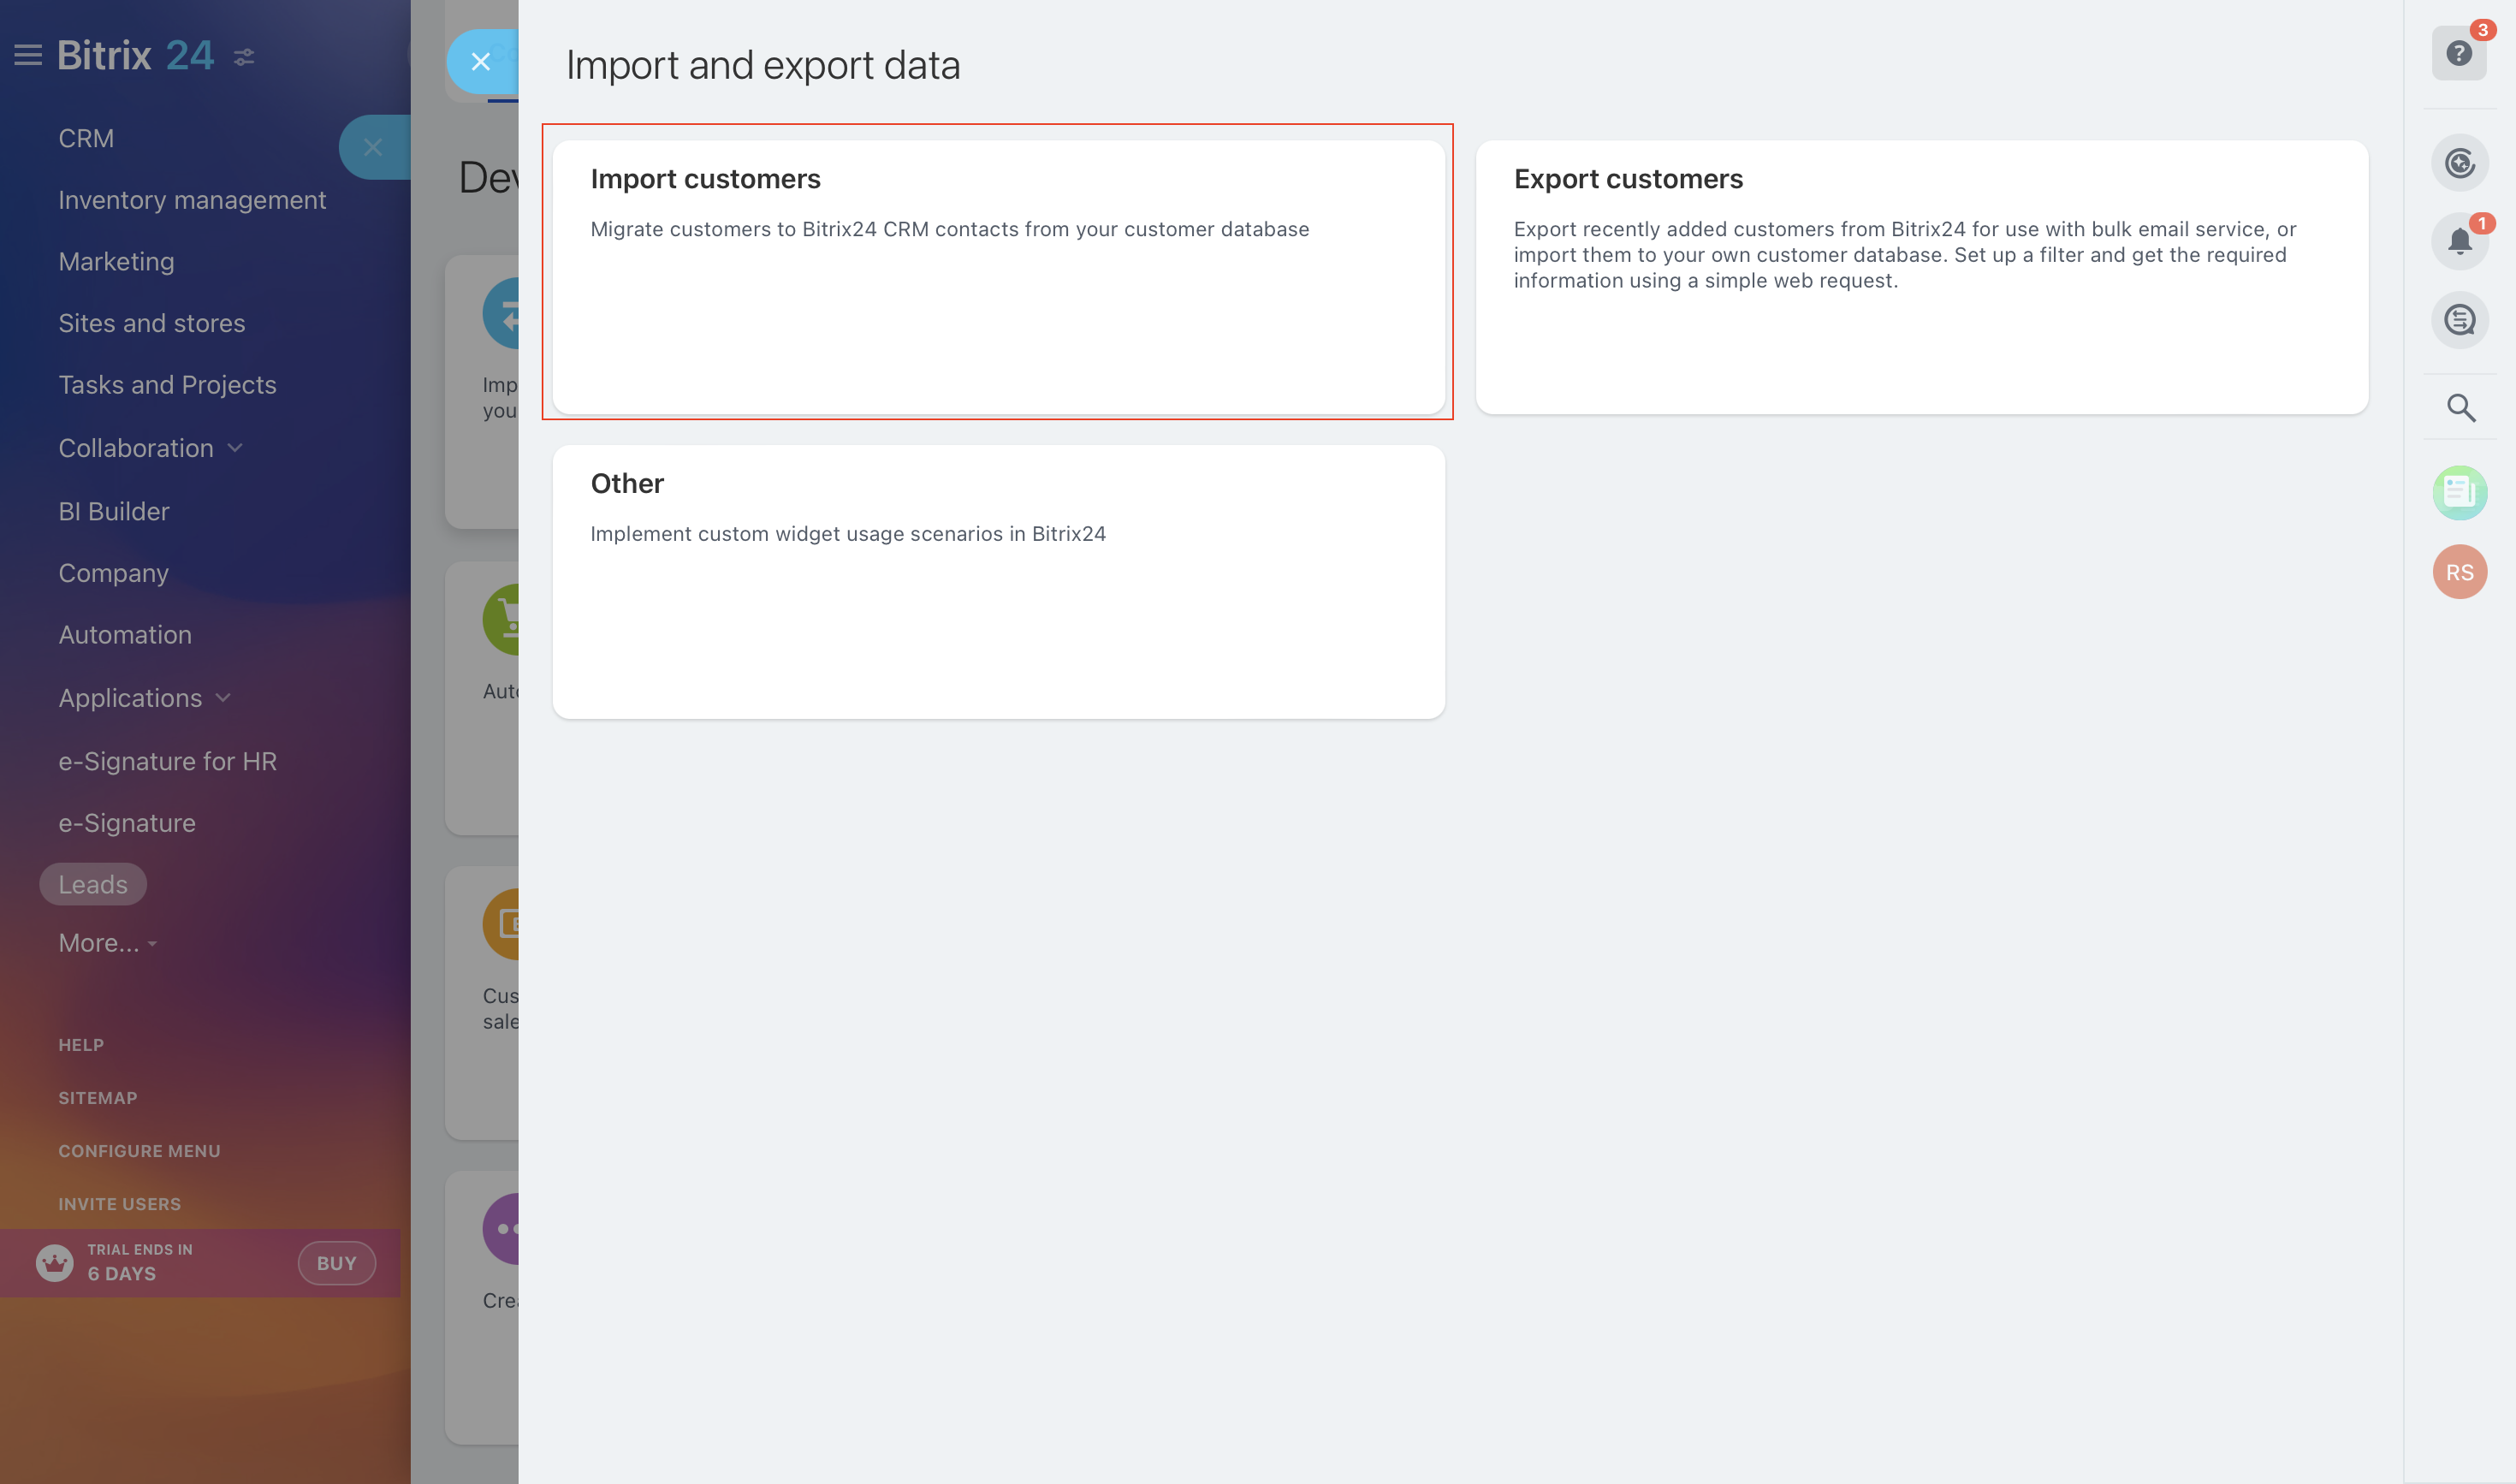Click 'Migrate customers to Bitrix24 CRM contacts' description
The height and width of the screenshot is (1484, 2516).
click(x=950, y=229)
